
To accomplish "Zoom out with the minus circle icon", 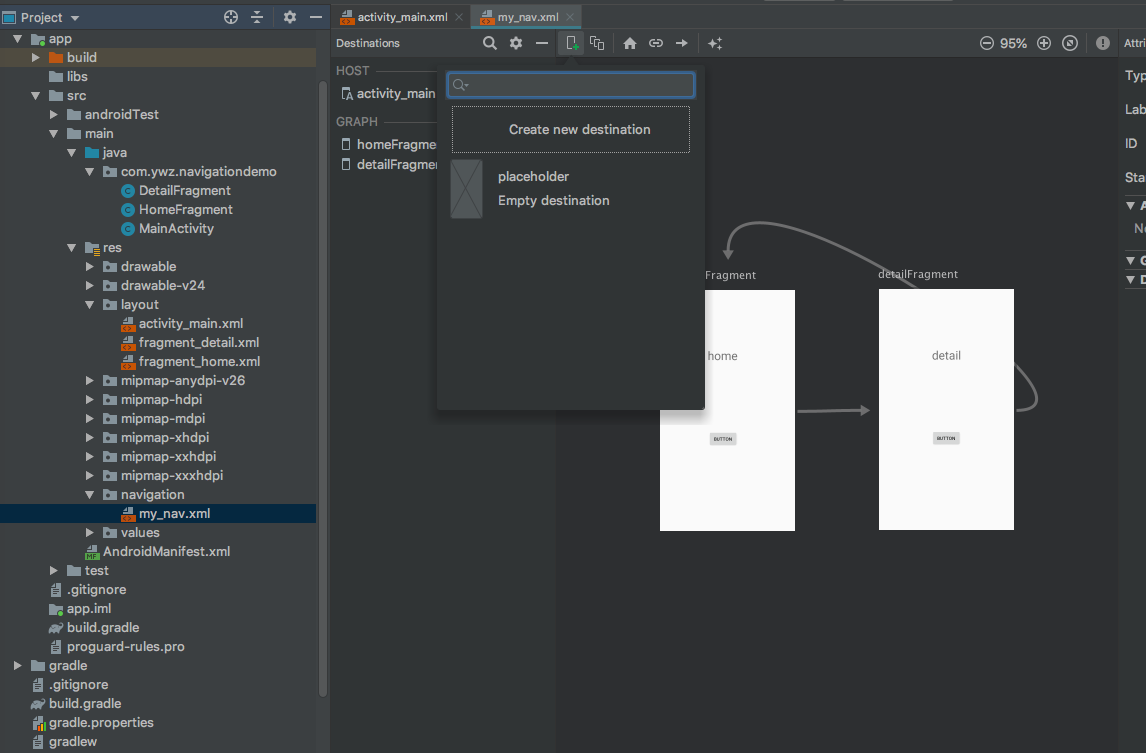I will 987,43.
